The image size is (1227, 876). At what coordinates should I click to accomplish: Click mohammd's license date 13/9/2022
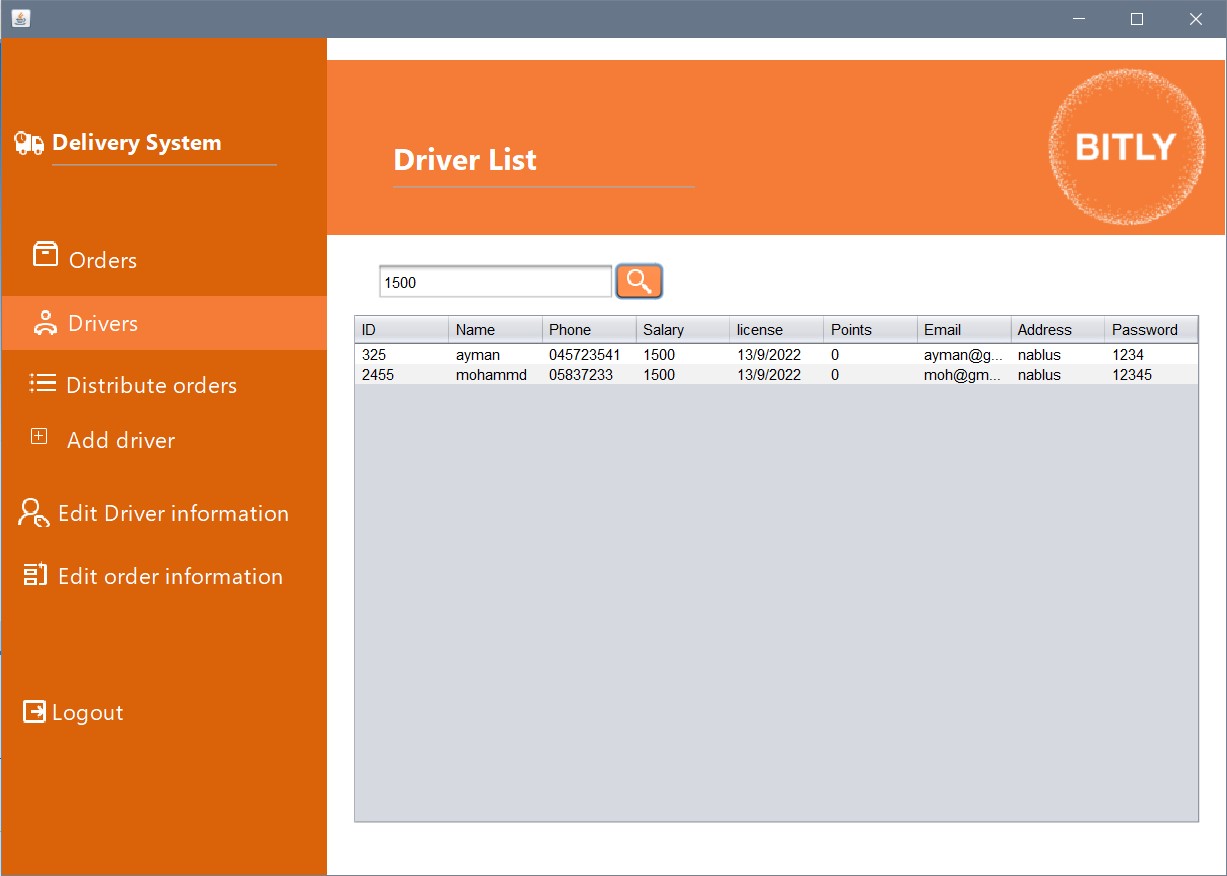pyautogui.click(x=777, y=375)
